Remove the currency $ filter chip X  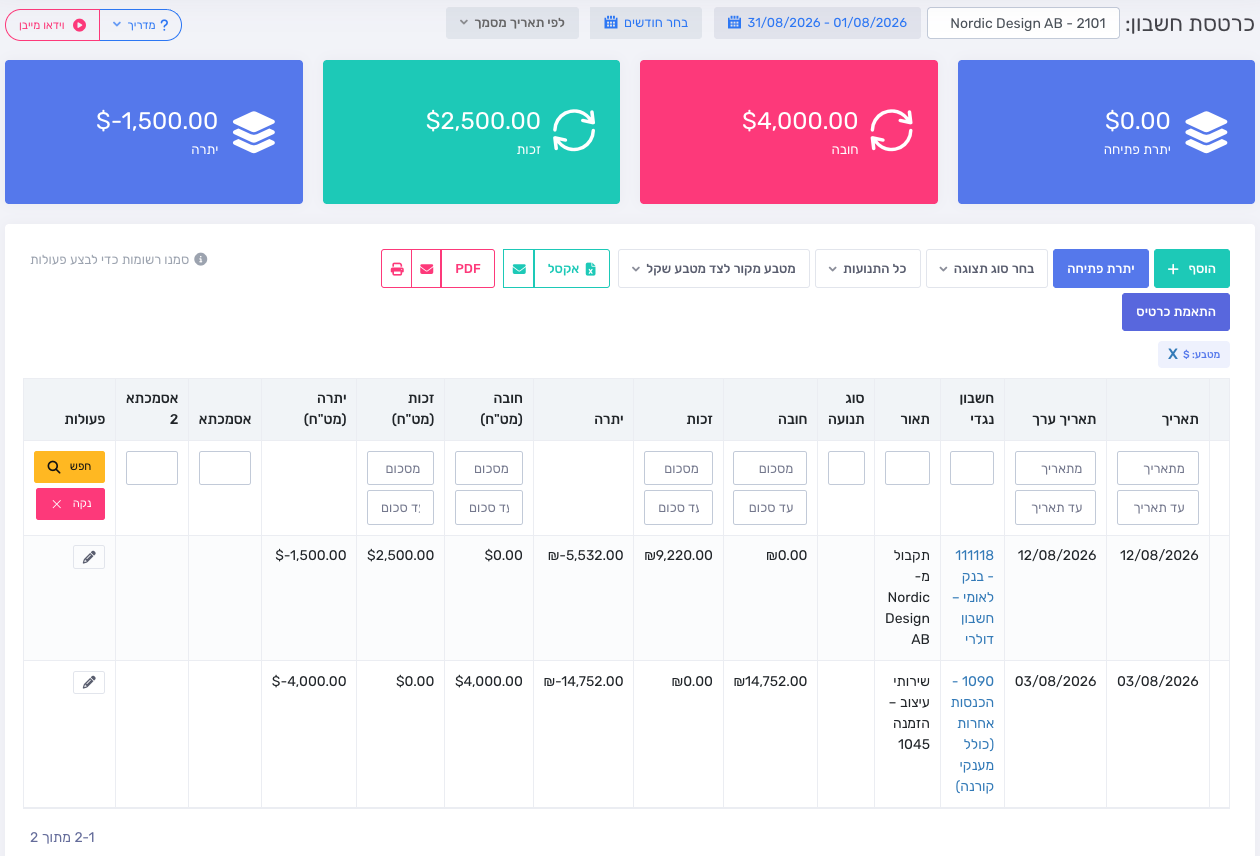click(x=1173, y=354)
